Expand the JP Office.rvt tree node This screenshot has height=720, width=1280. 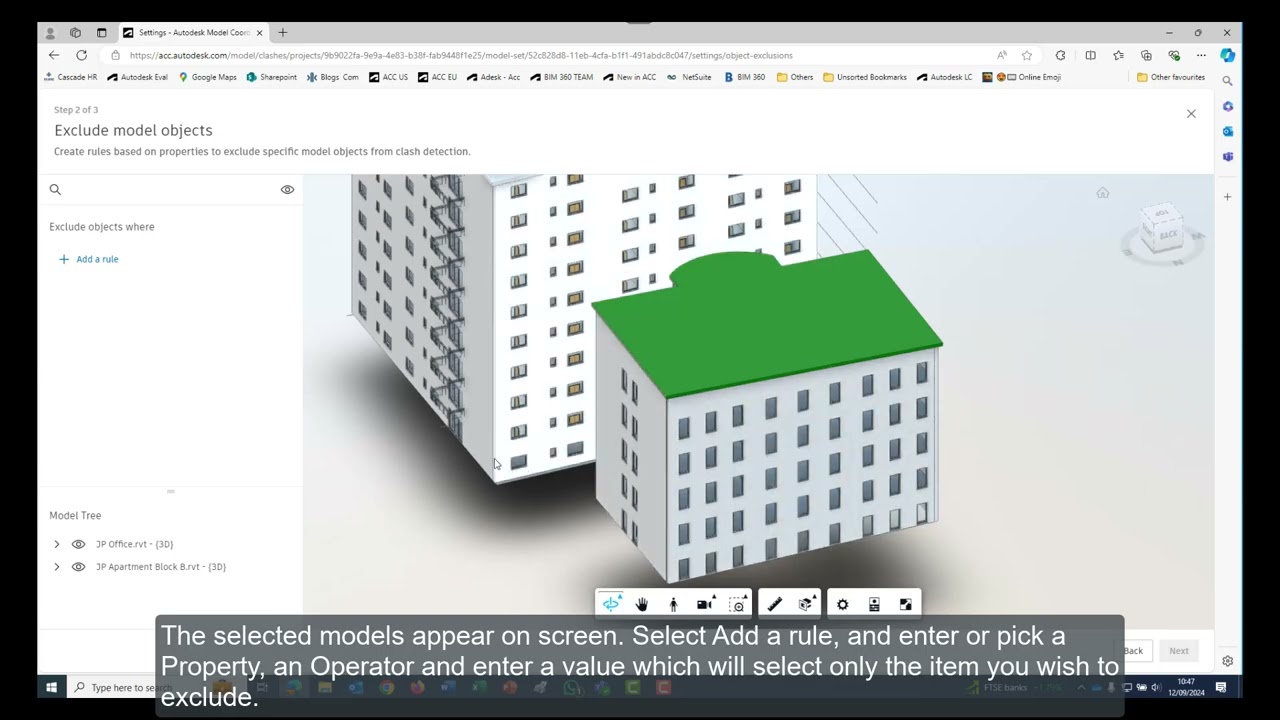pyautogui.click(x=56, y=544)
